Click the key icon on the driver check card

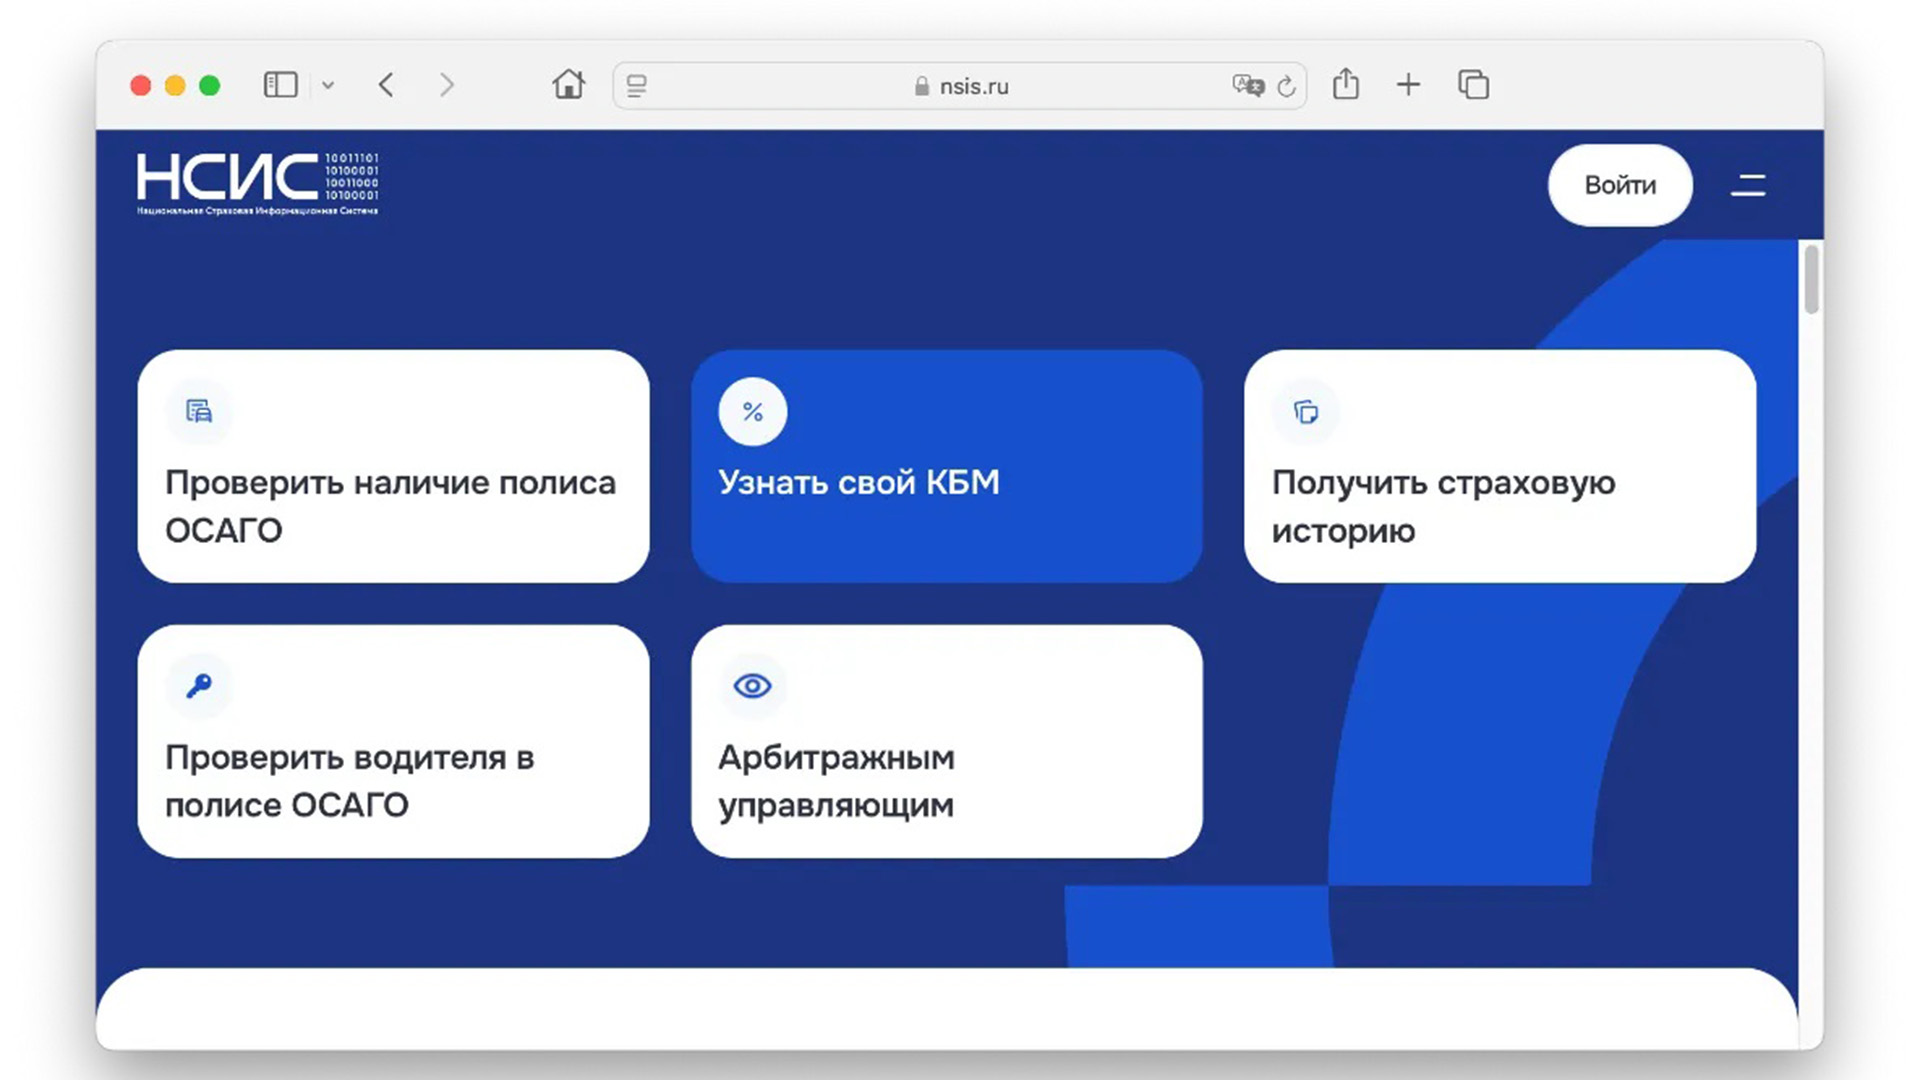click(199, 686)
